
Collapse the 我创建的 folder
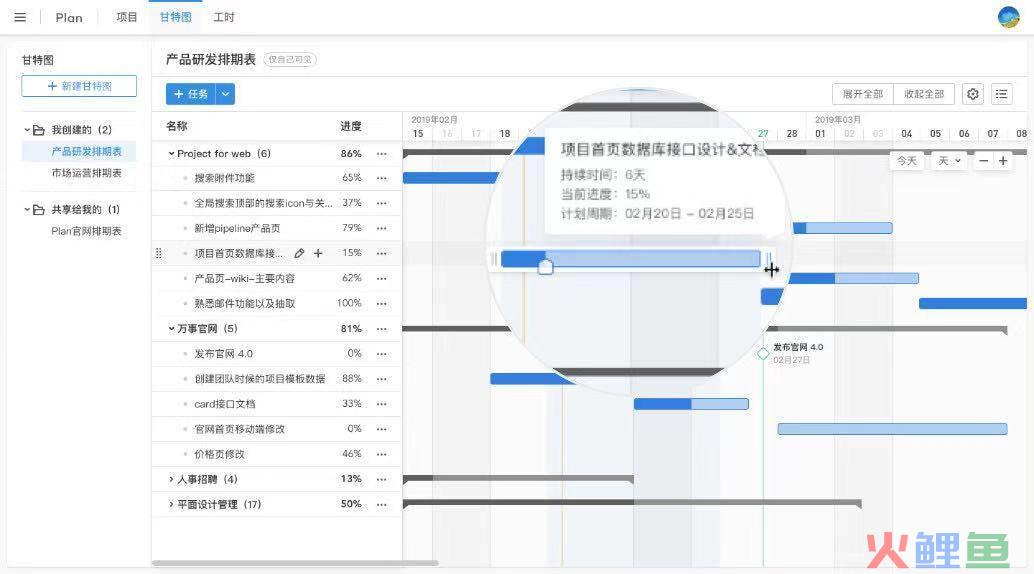(x=27, y=130)
